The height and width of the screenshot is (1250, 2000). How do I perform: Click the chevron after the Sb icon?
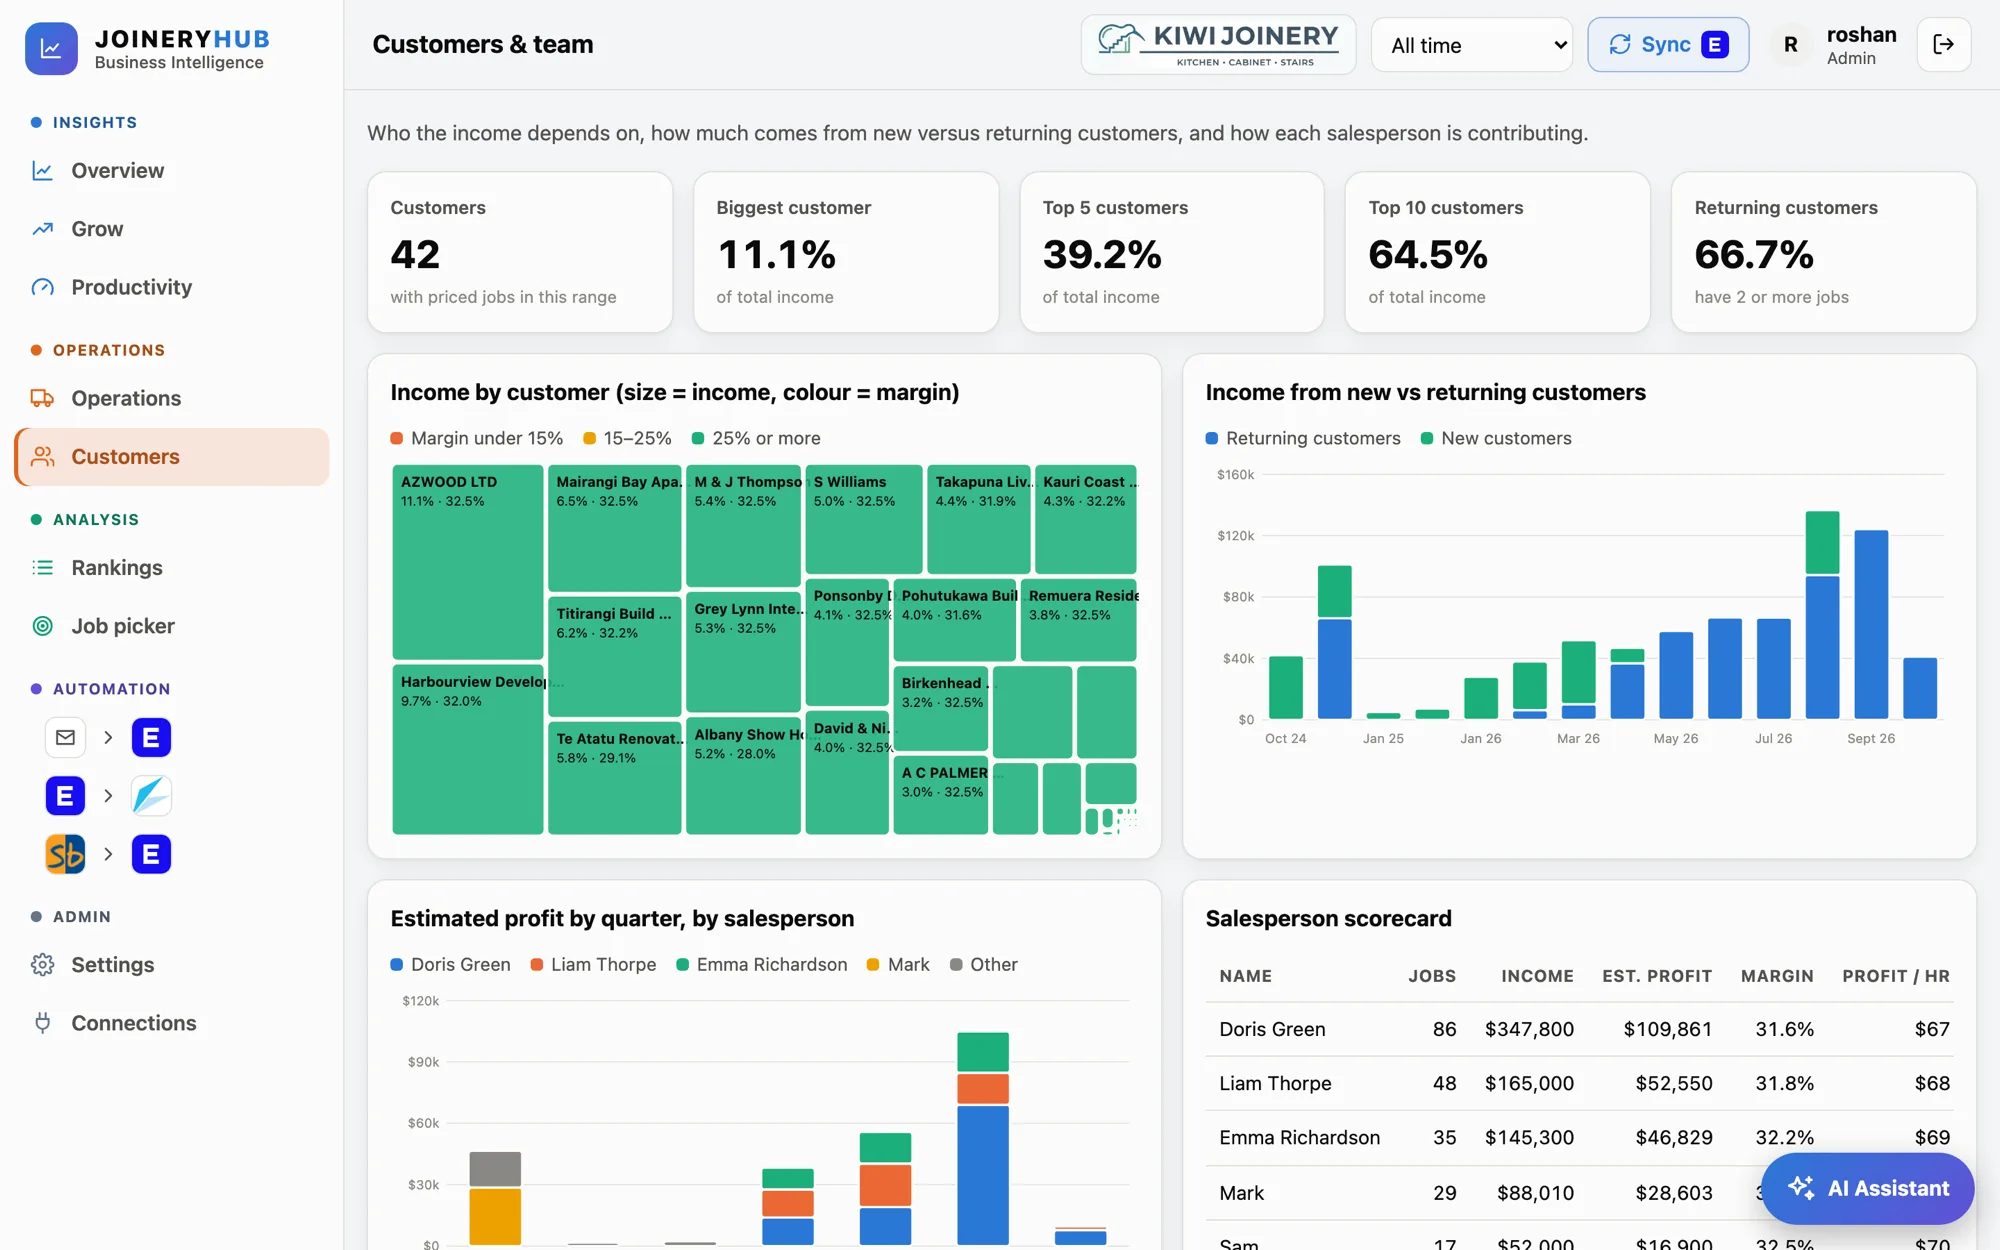pos(108,855)
